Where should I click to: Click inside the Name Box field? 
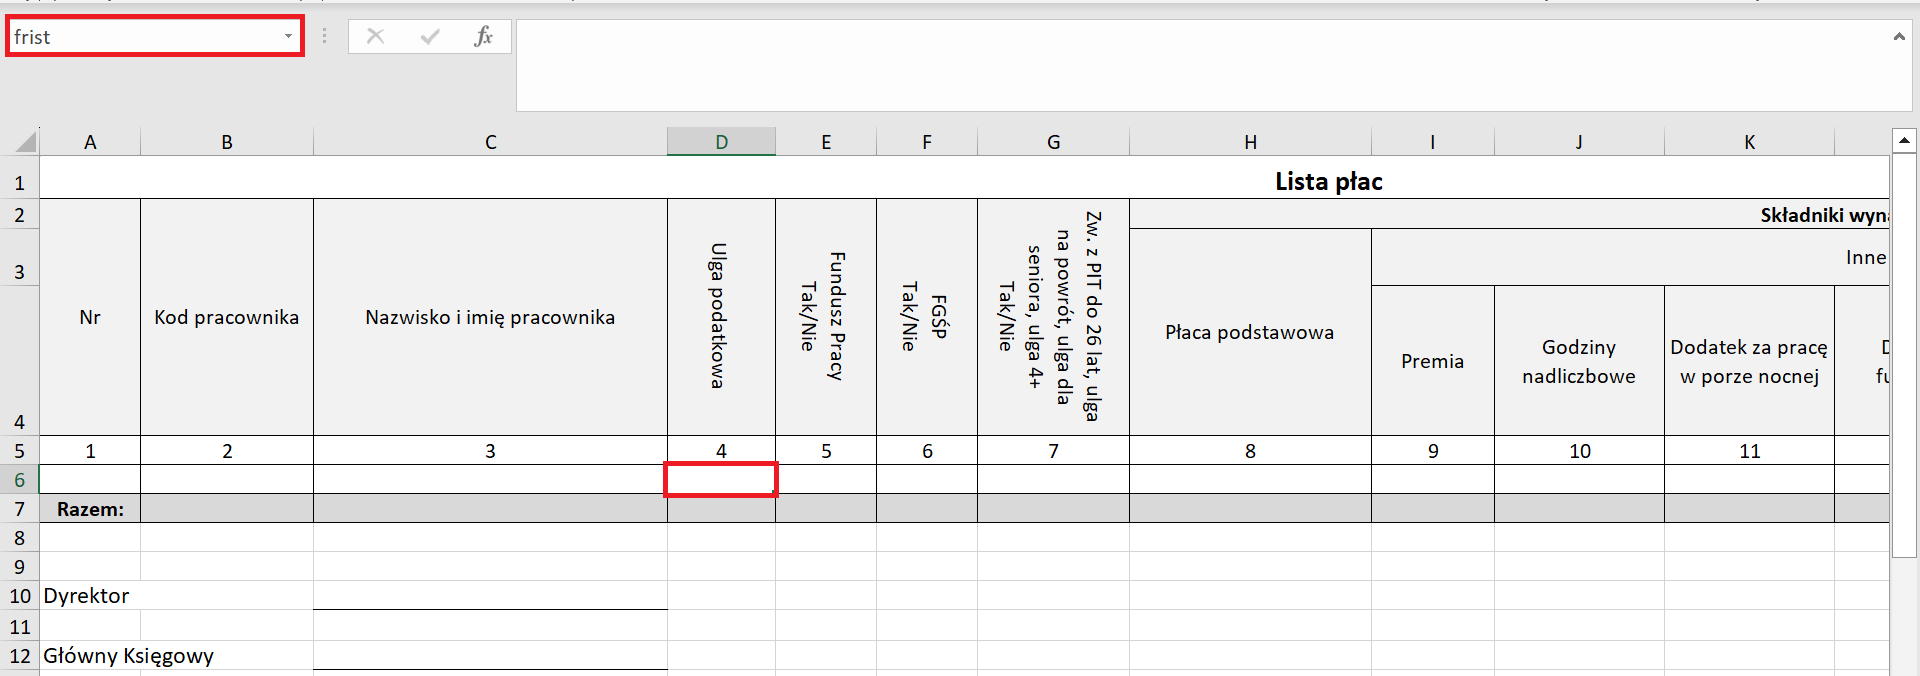(140, 37)
